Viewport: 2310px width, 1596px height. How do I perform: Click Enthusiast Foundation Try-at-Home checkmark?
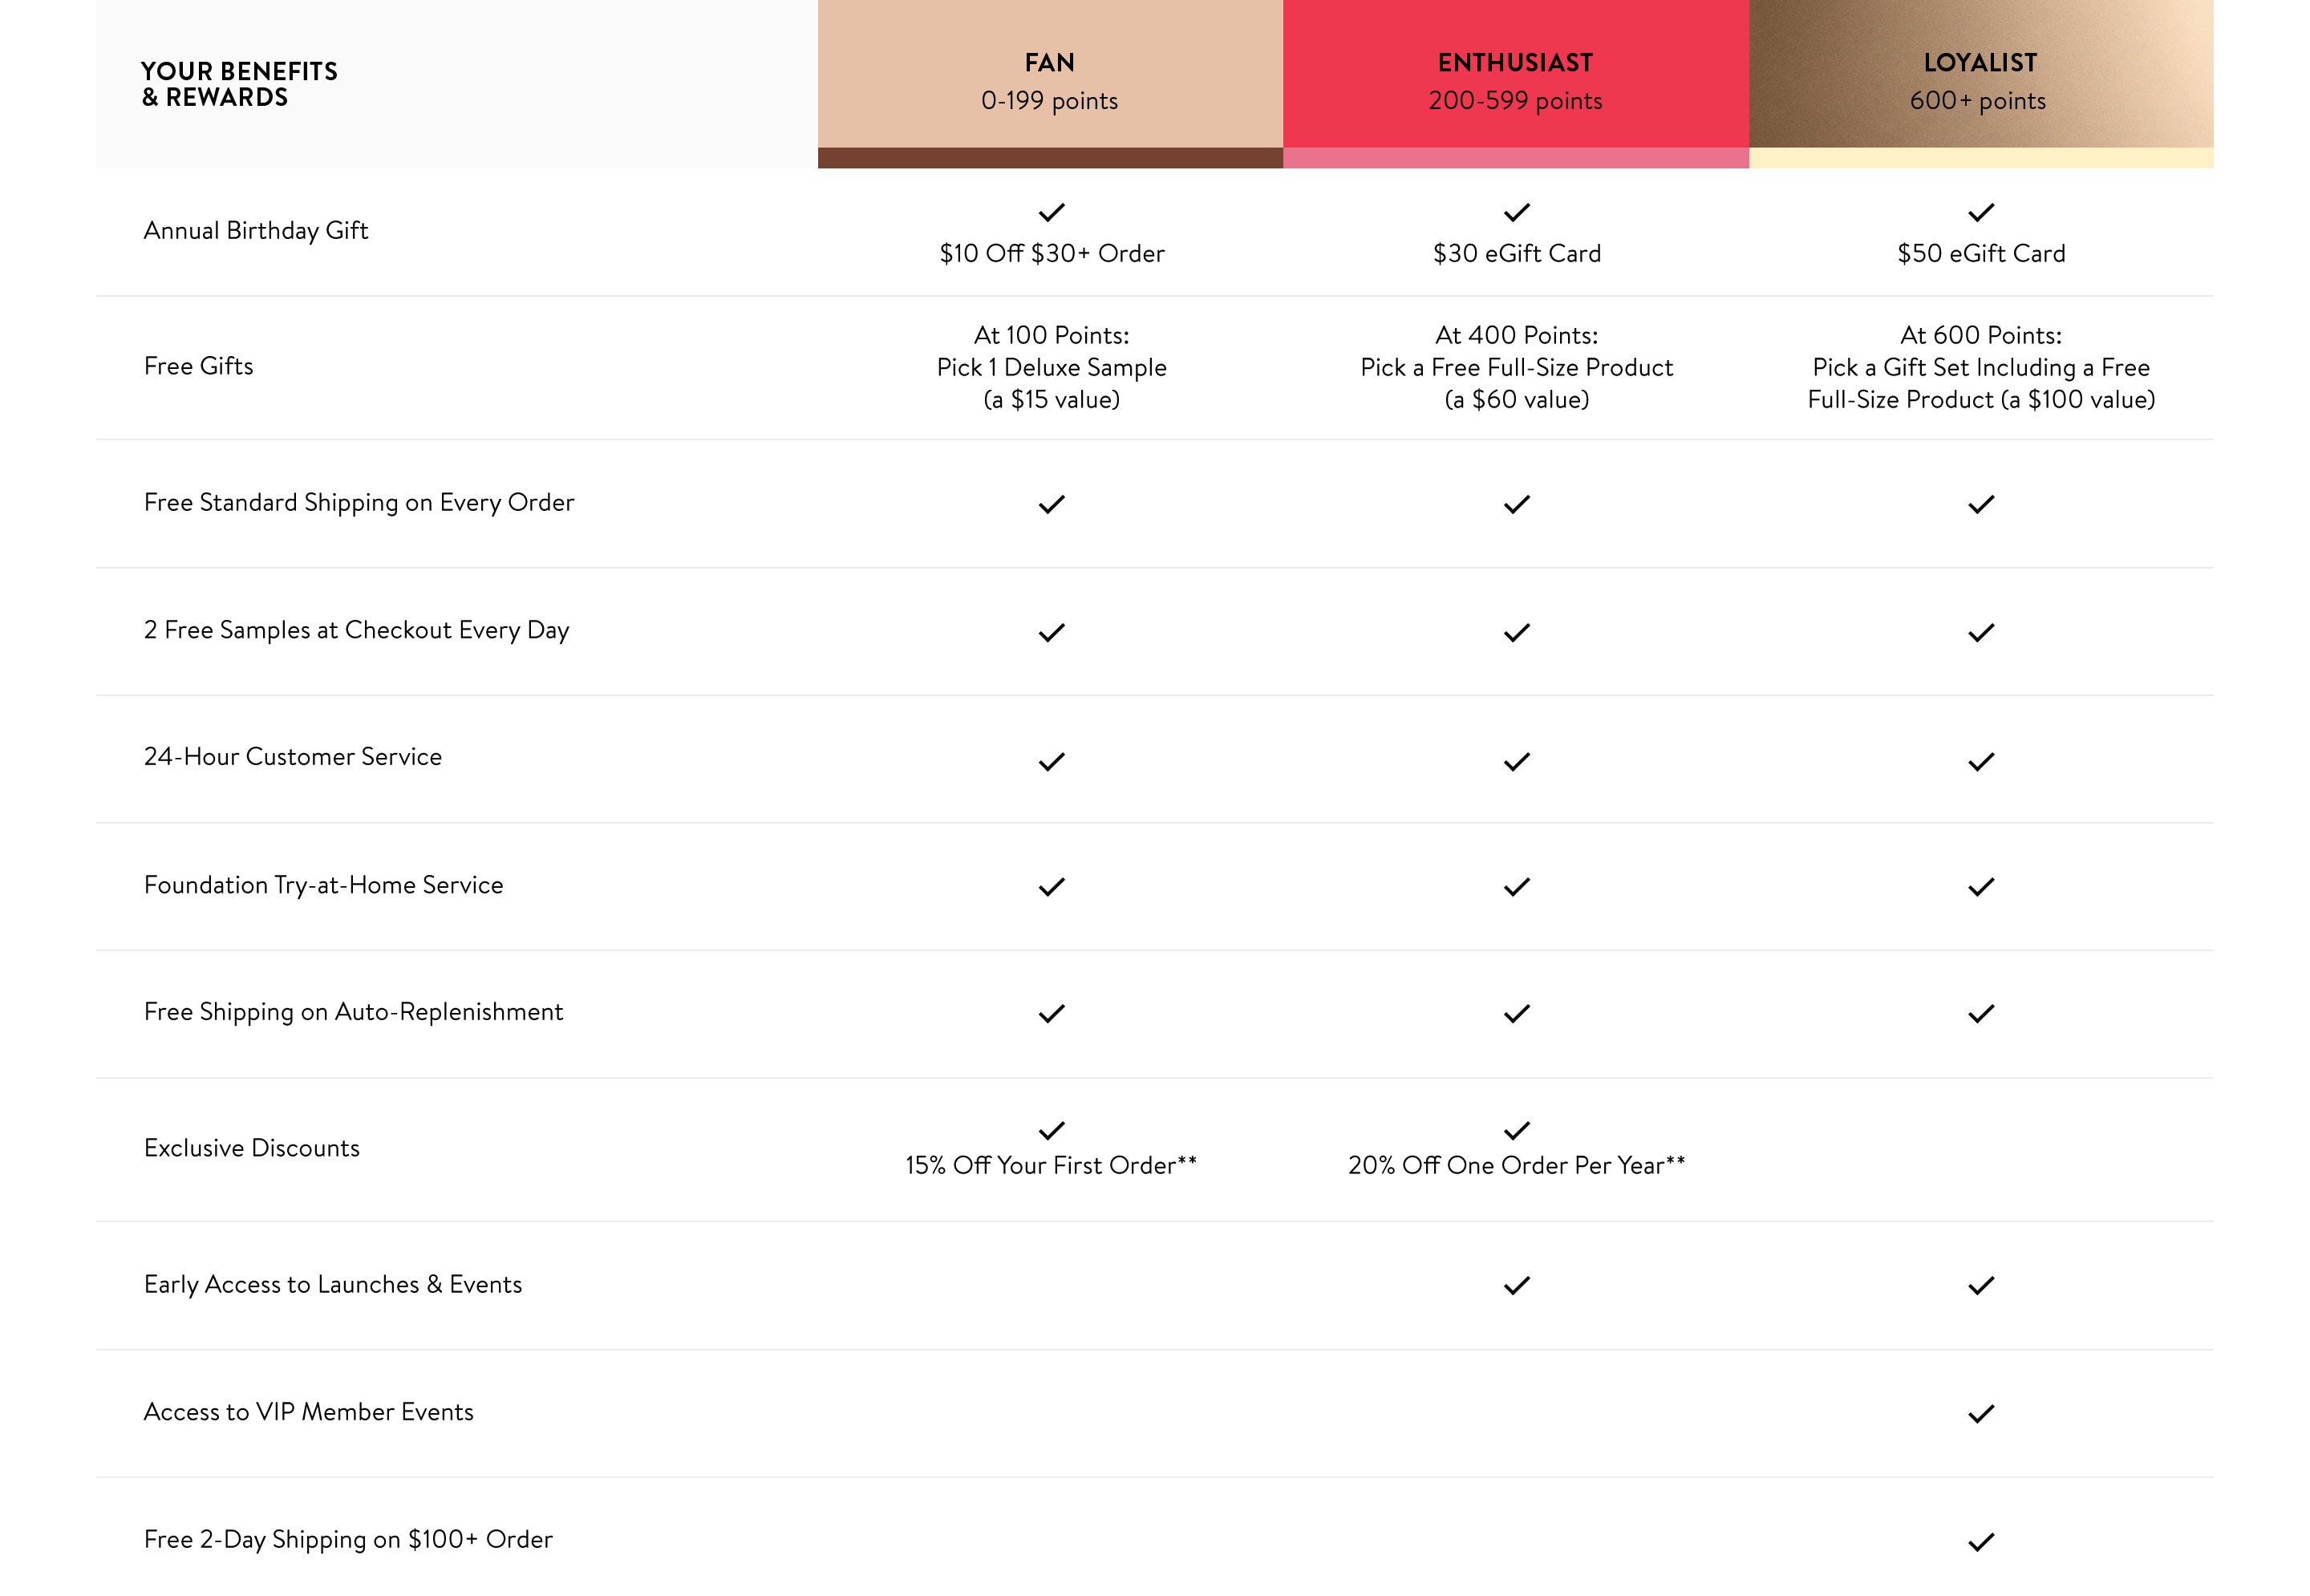(1516, 886)
